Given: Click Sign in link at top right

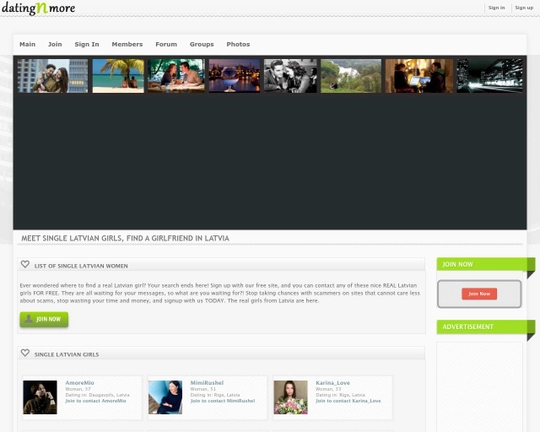Looking at the screenshot, I should coord(497,8).
